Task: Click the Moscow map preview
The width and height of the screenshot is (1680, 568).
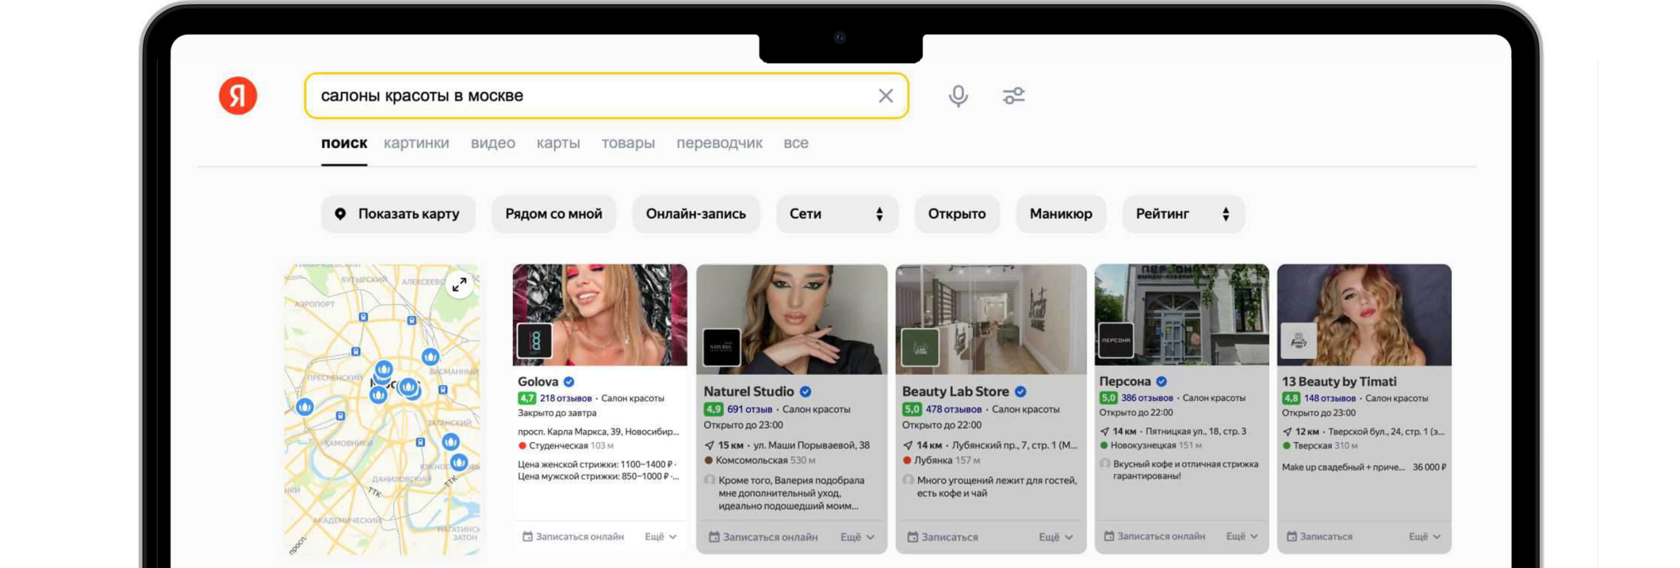Action: [x=382, y=410]
